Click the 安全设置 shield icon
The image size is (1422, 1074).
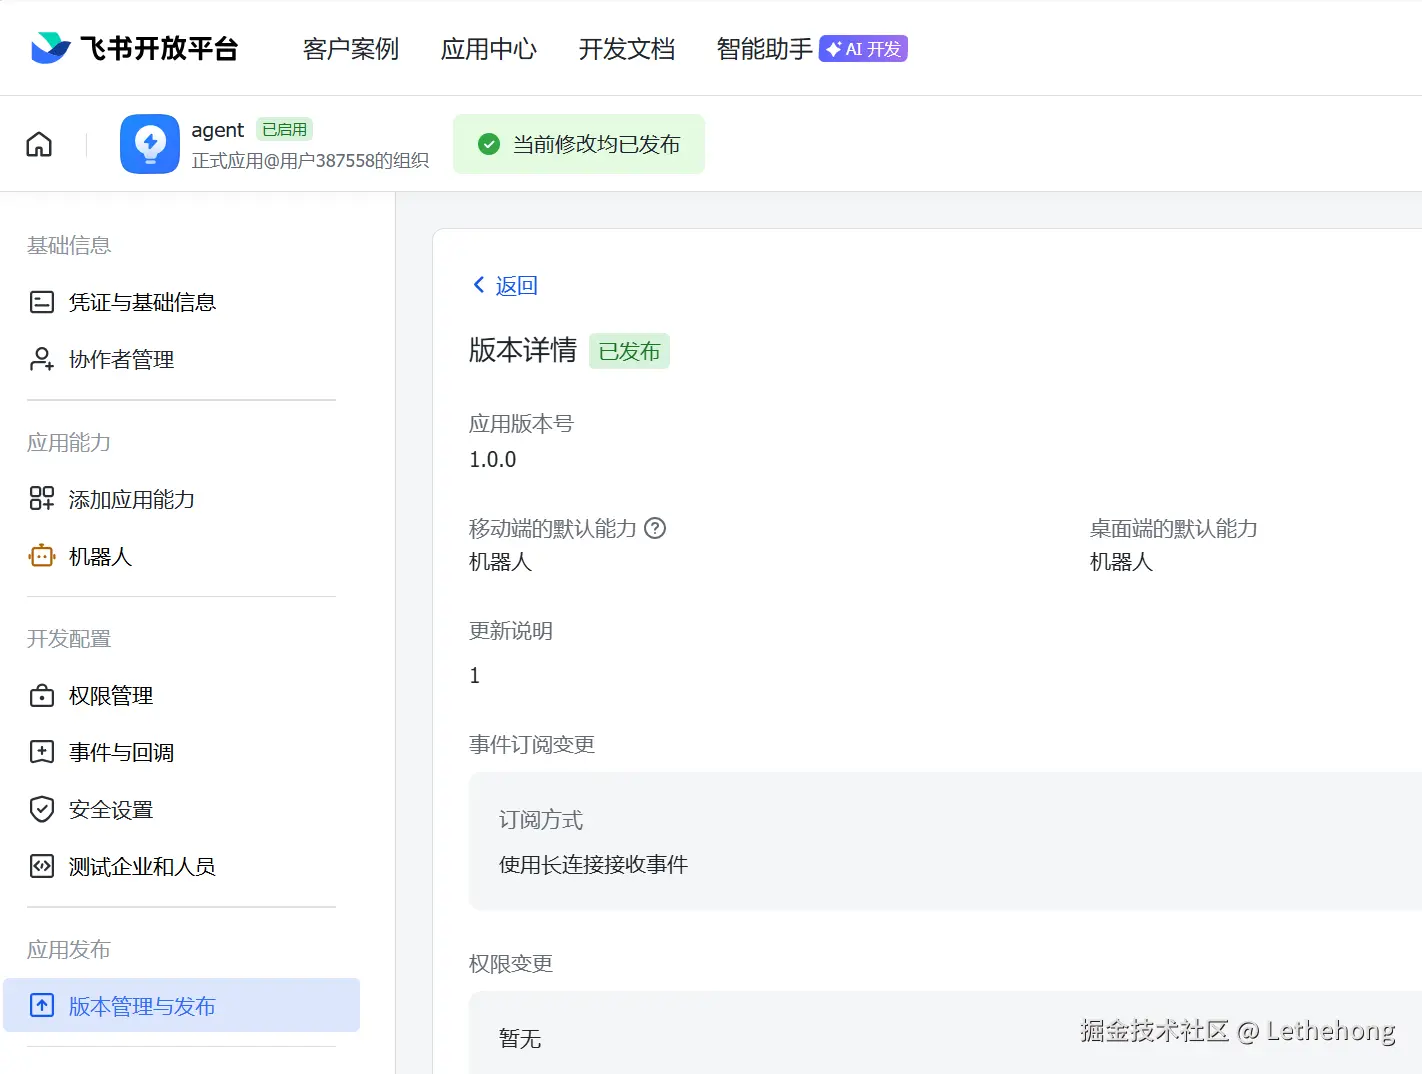tap(42, 809)
